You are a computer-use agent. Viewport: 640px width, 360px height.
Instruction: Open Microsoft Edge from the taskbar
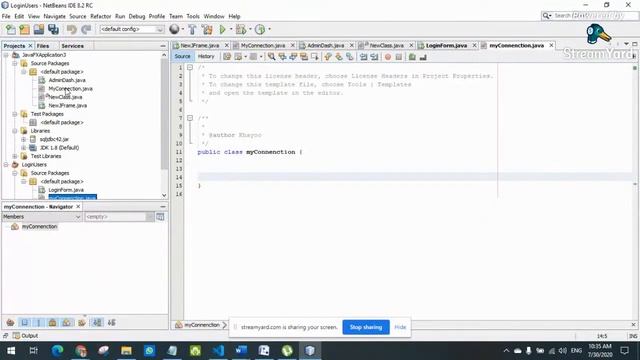(x=57, y=351)
